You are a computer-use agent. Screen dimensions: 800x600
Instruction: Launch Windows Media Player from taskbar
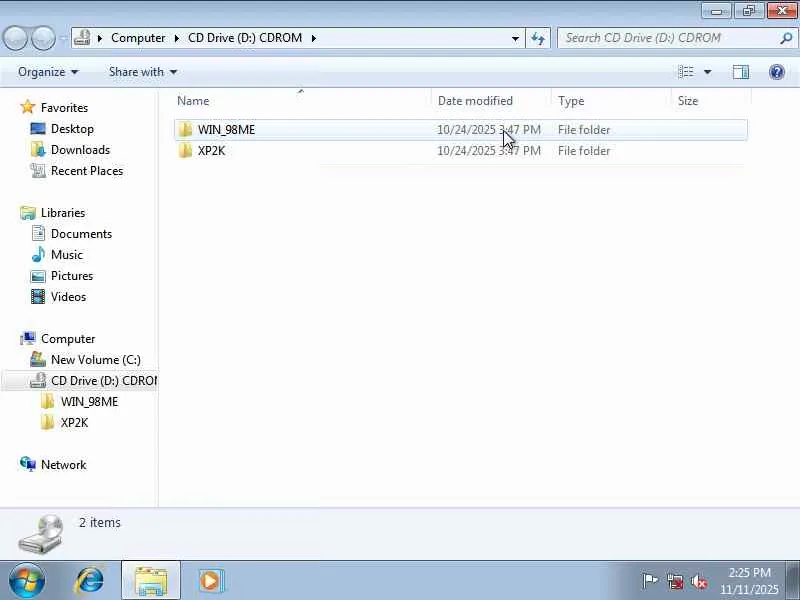[x=211, y=581]
